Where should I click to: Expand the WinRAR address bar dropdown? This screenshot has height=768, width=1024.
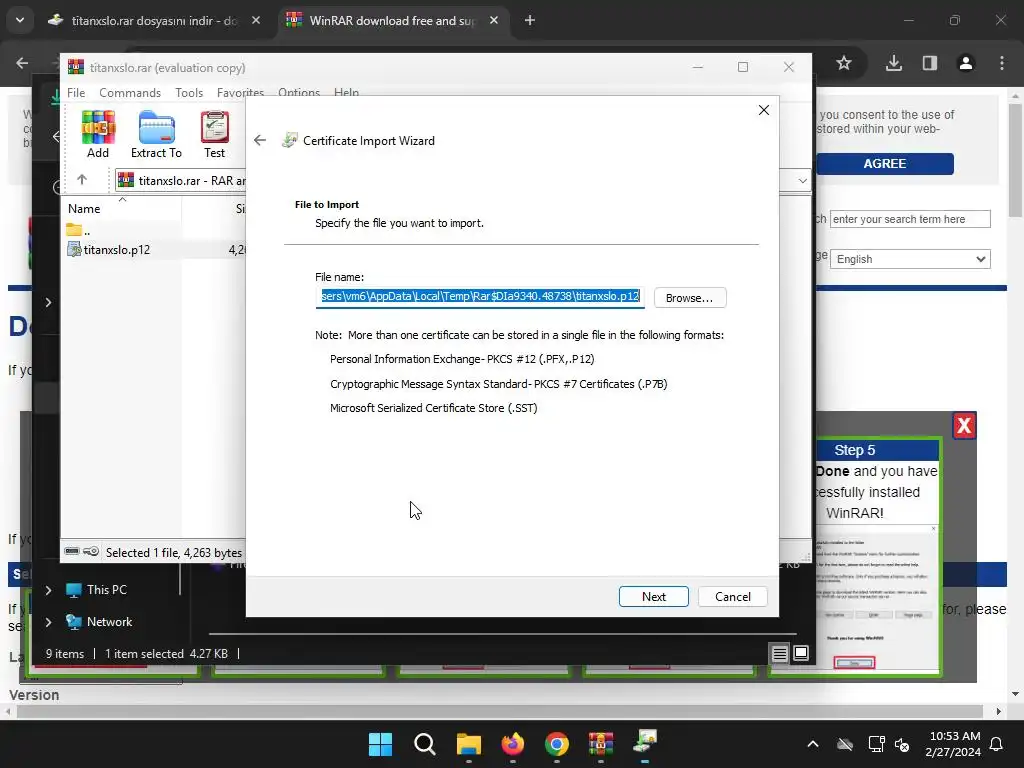click(x=802, y=180)
